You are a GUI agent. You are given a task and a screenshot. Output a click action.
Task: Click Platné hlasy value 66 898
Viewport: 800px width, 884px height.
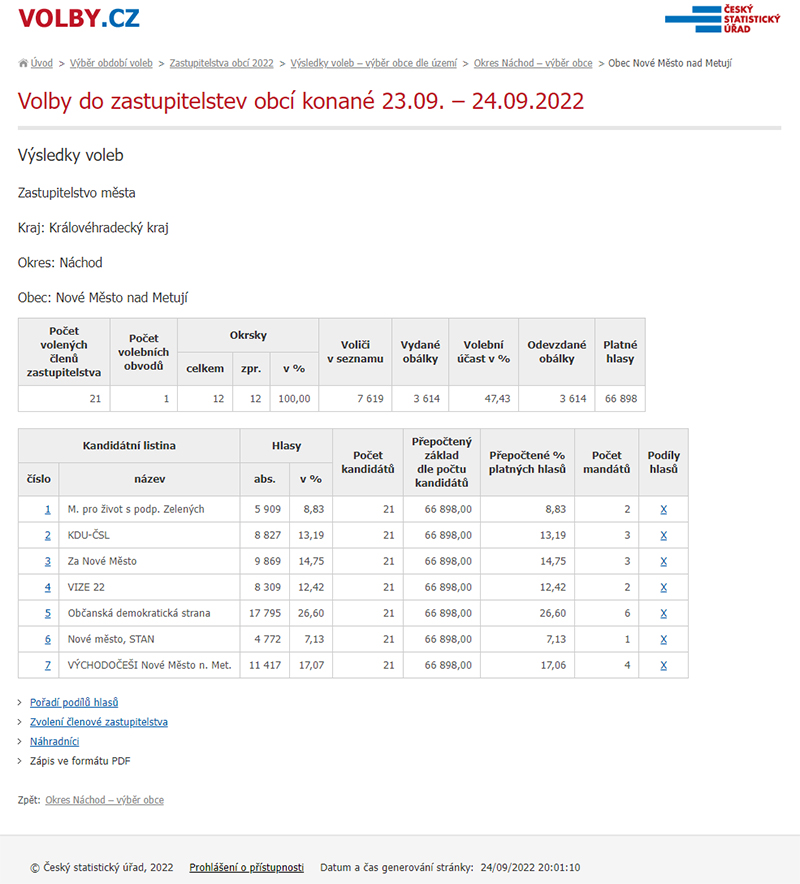(621, 399)
